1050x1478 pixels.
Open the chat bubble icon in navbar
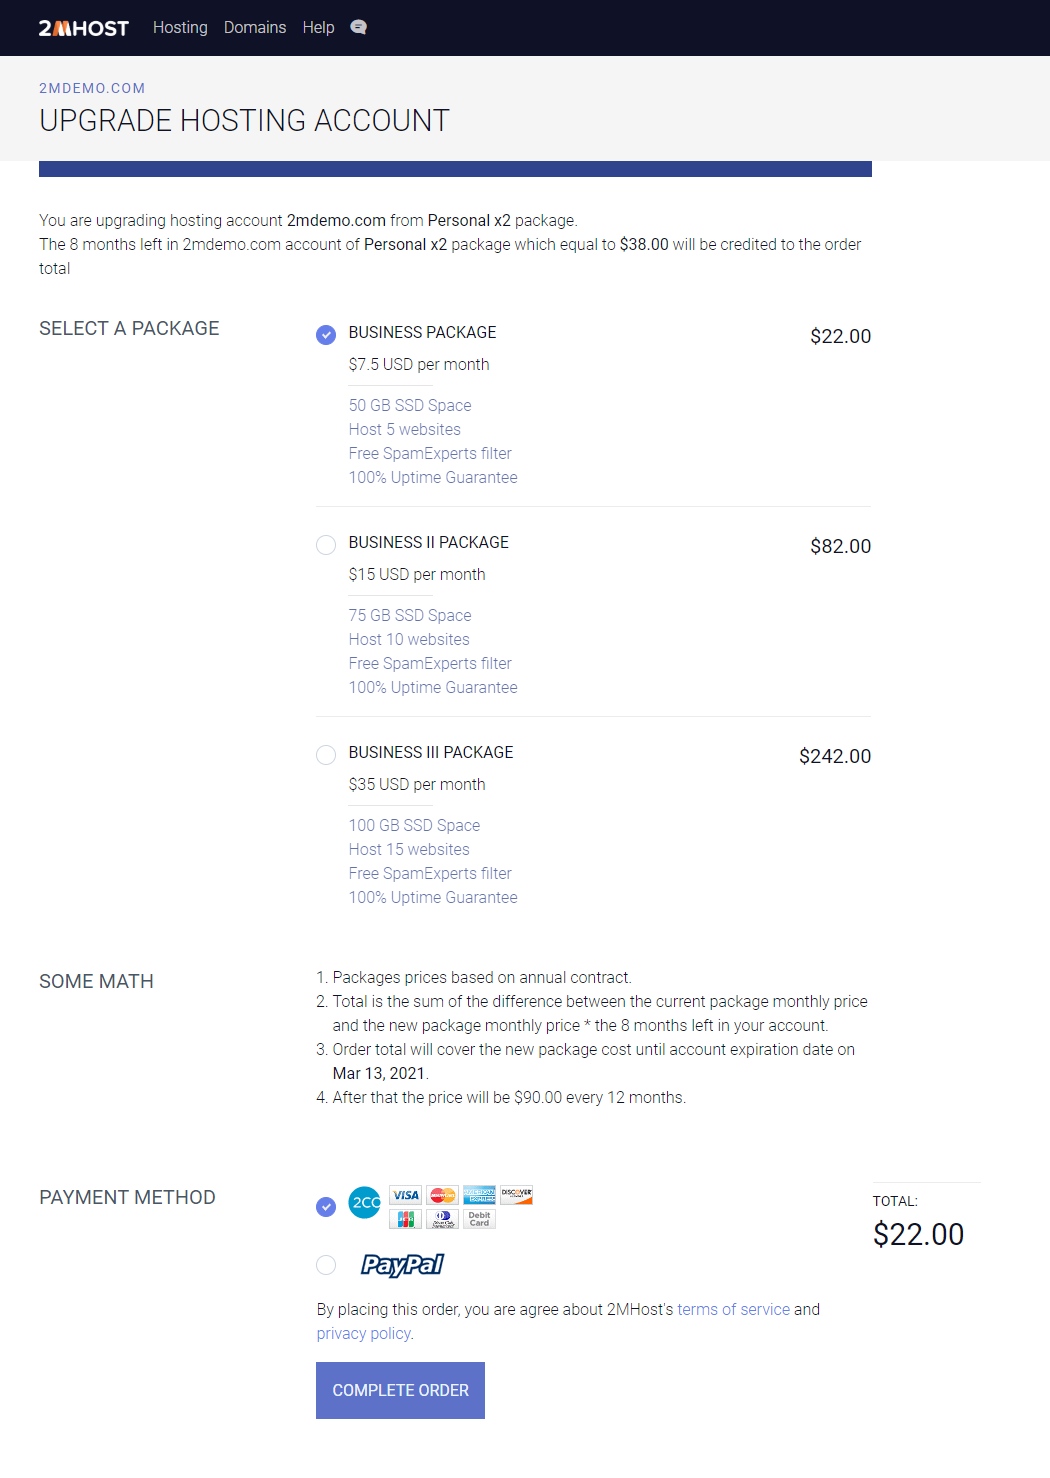pyautogui.click(x=359, y=27)
